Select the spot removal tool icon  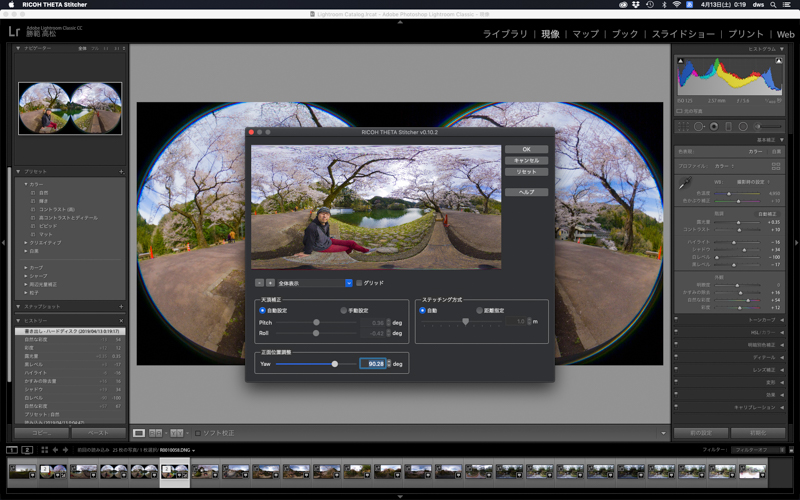point(699,126)
